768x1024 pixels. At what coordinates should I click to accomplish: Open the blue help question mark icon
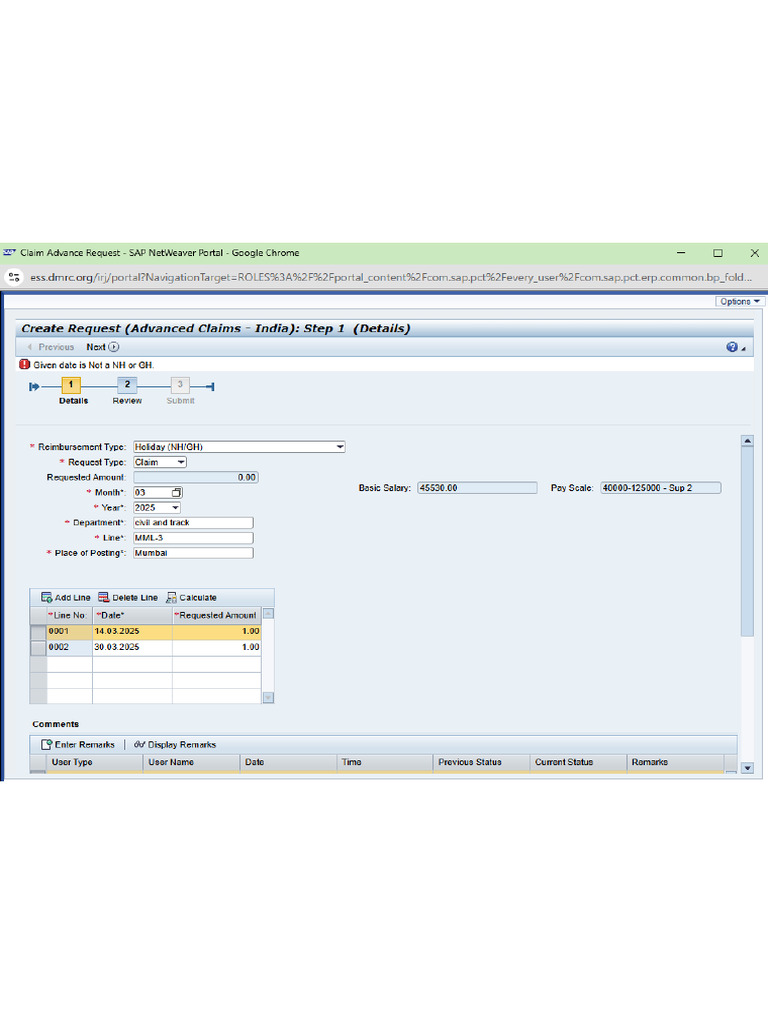tap(732, 347)
